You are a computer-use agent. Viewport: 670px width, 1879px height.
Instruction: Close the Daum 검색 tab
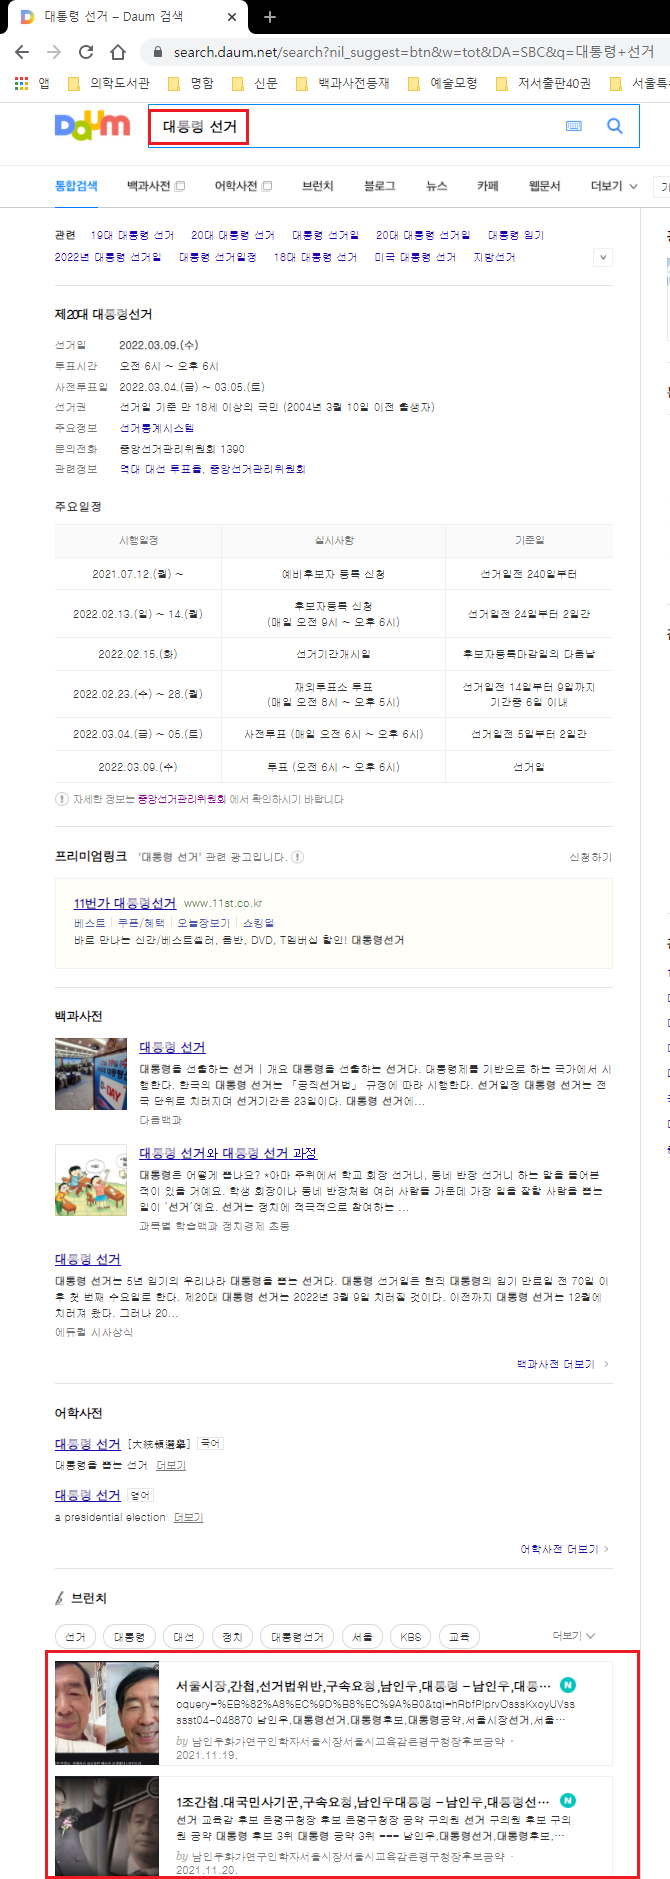(x=231, y=17)
